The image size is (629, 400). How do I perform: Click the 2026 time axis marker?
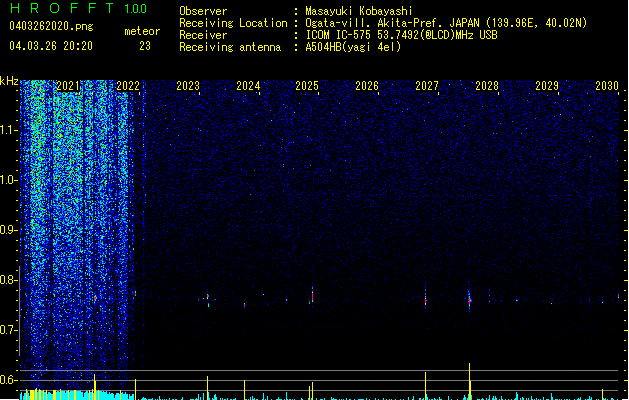tap(367, 86)
